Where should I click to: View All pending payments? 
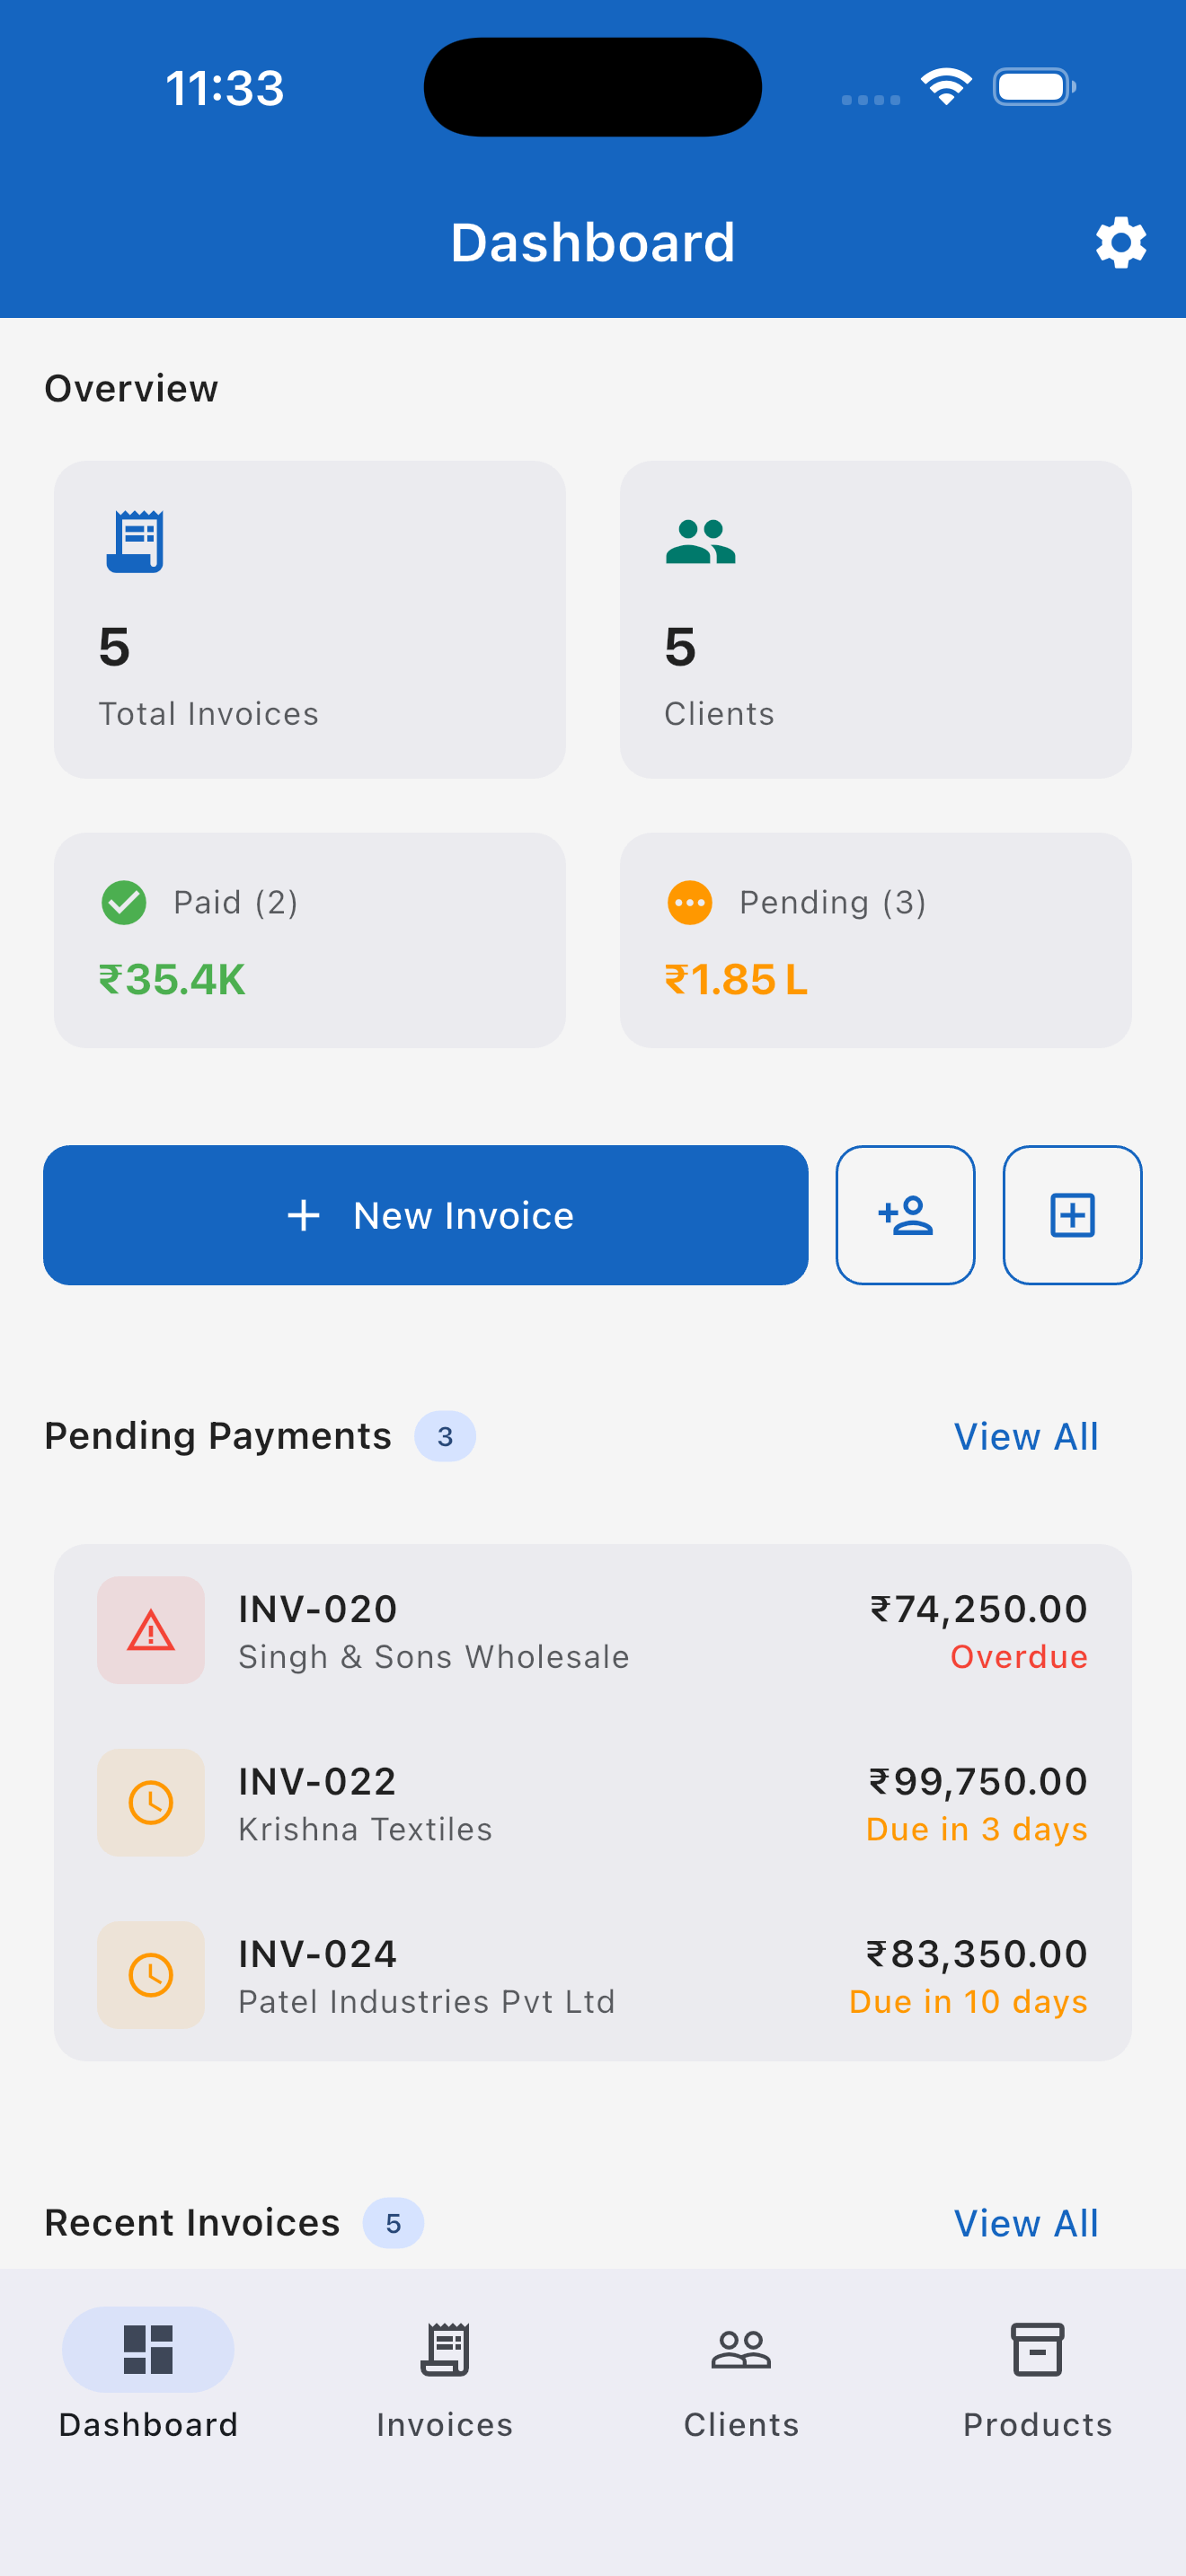click(1026, 1436)
